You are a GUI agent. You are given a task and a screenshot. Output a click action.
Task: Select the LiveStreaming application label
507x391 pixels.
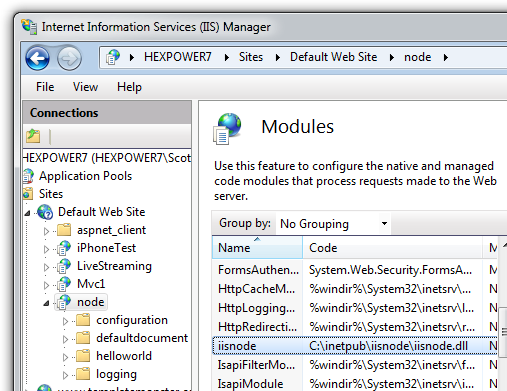pos(114,266)
